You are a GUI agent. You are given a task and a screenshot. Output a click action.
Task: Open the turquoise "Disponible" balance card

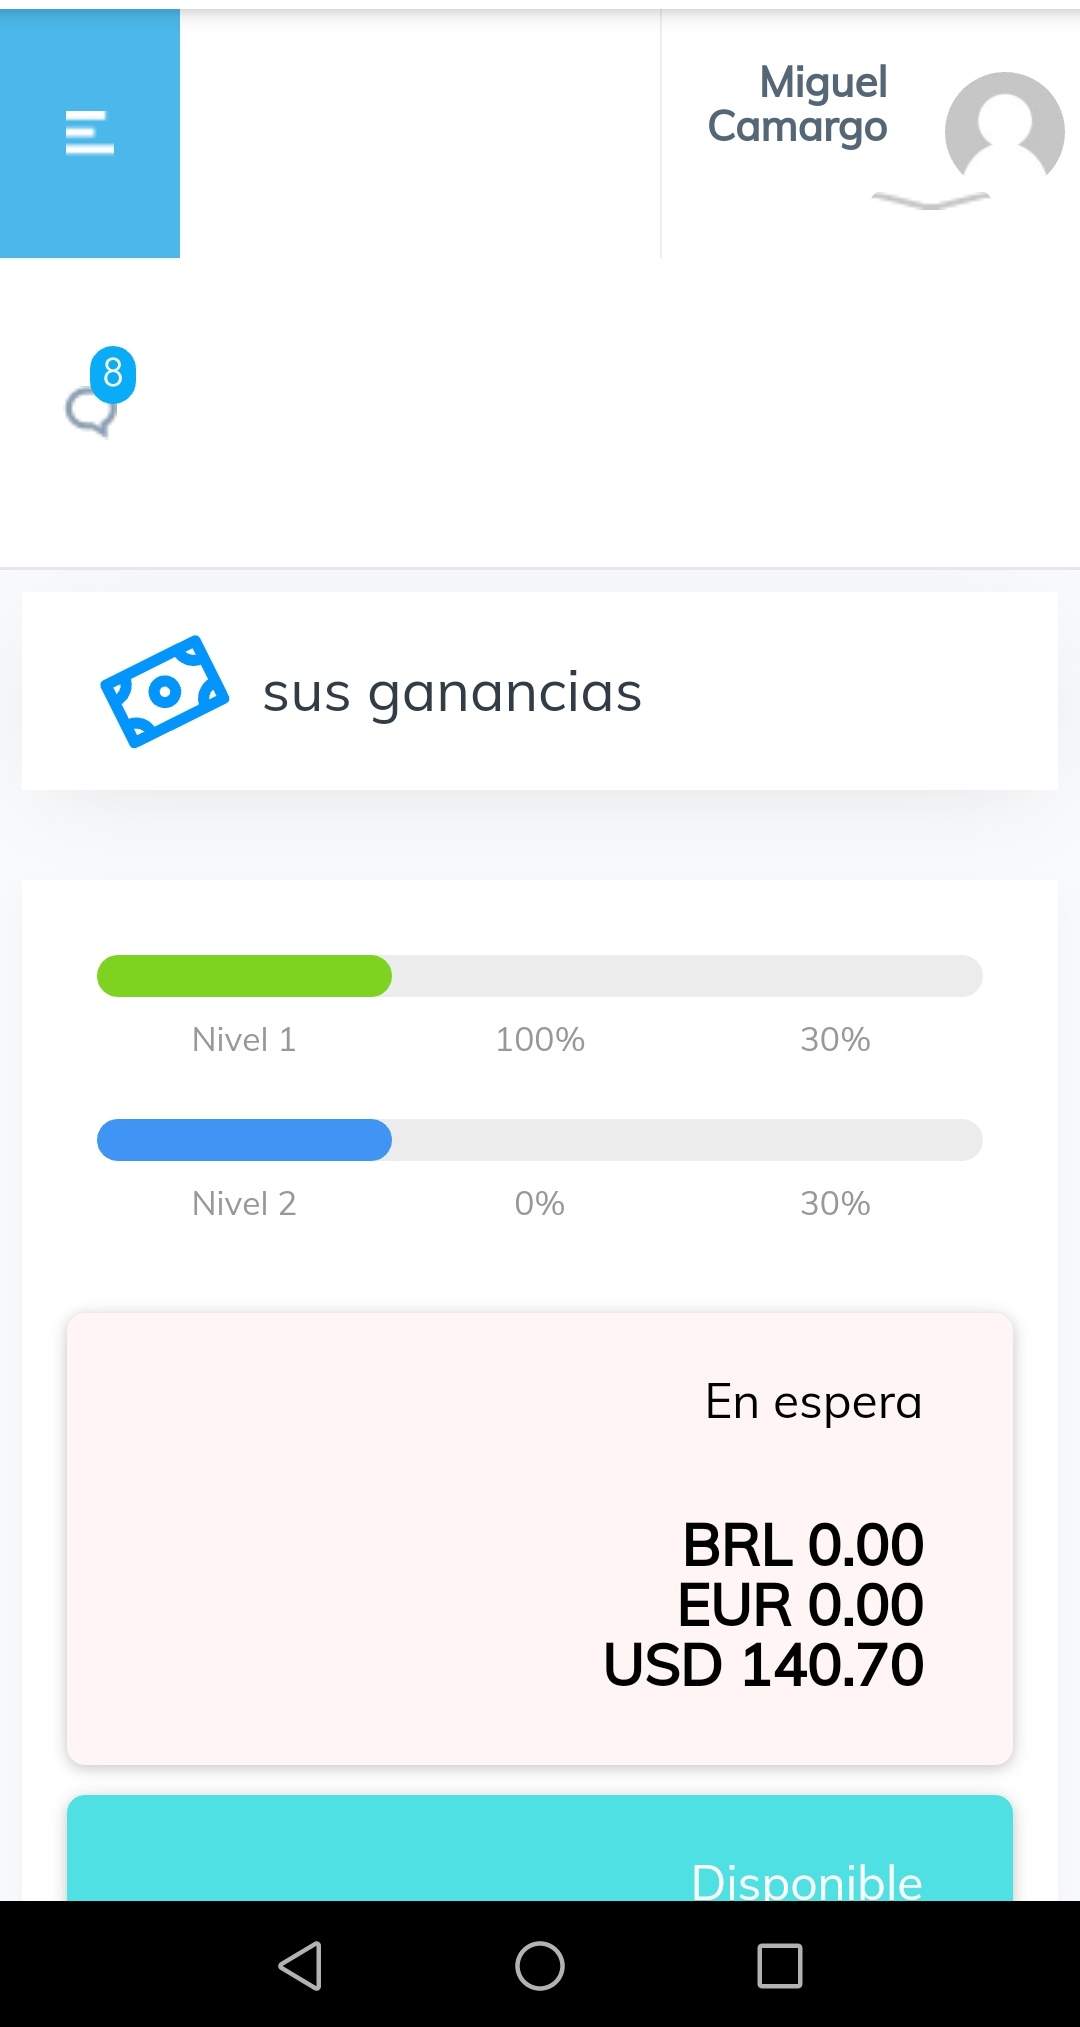pyautogui.click(x=540, y=1850)
